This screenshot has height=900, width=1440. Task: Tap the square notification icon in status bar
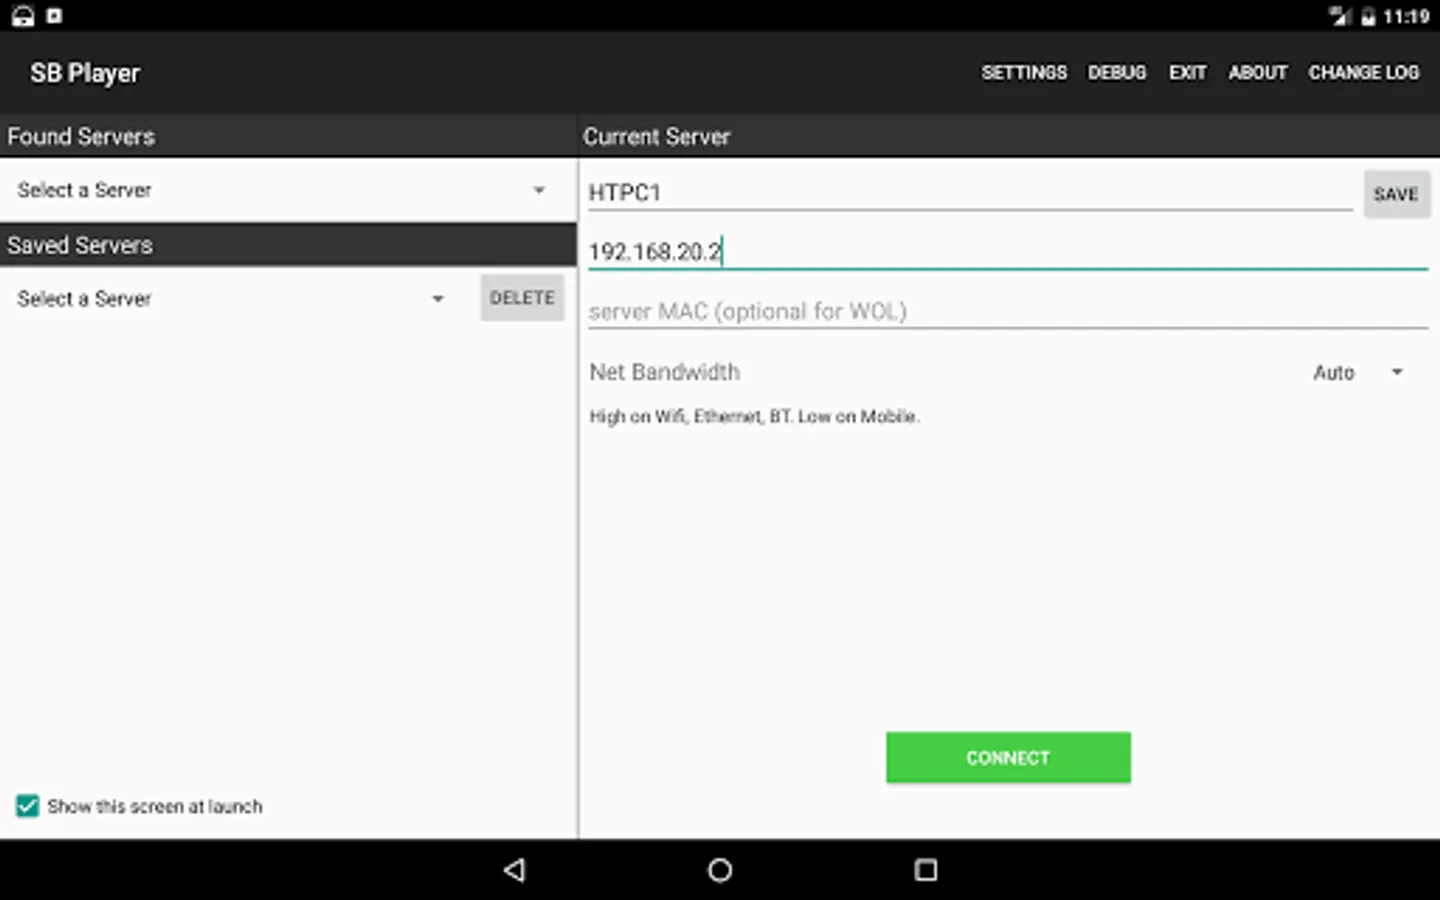pyautogui.click(x=55, y=16)
